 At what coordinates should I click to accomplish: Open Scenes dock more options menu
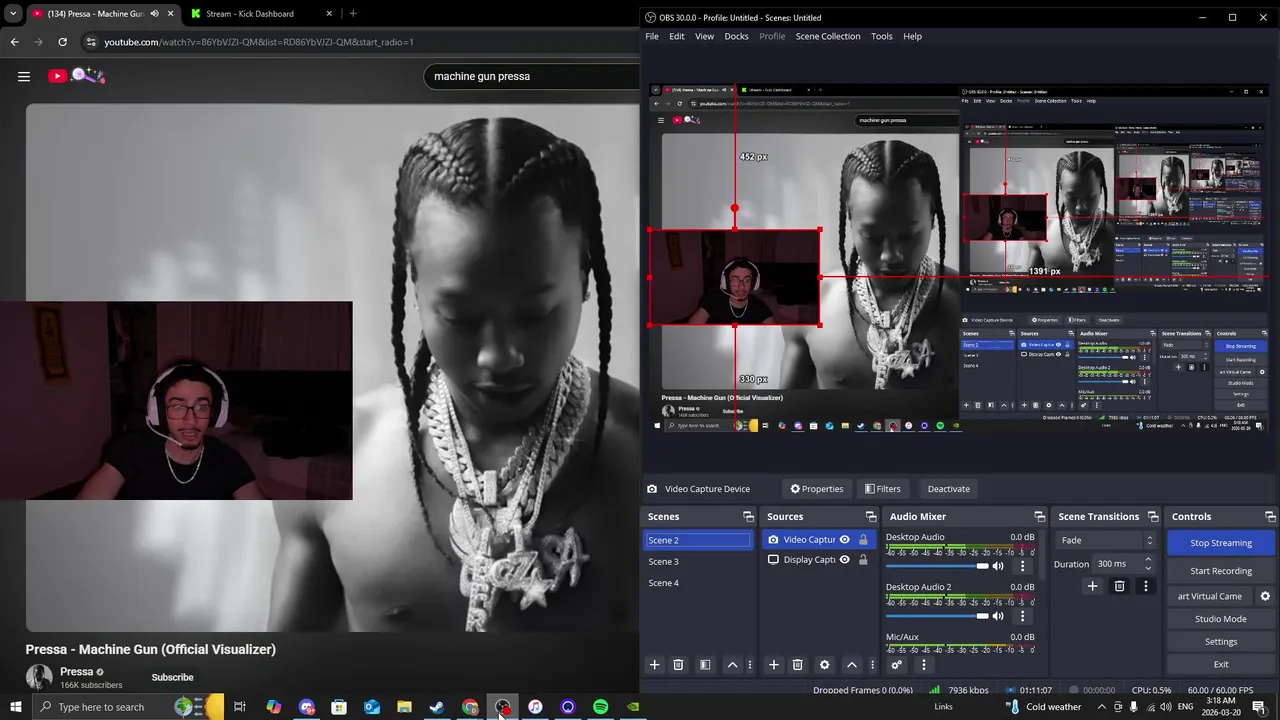point(750,665)
